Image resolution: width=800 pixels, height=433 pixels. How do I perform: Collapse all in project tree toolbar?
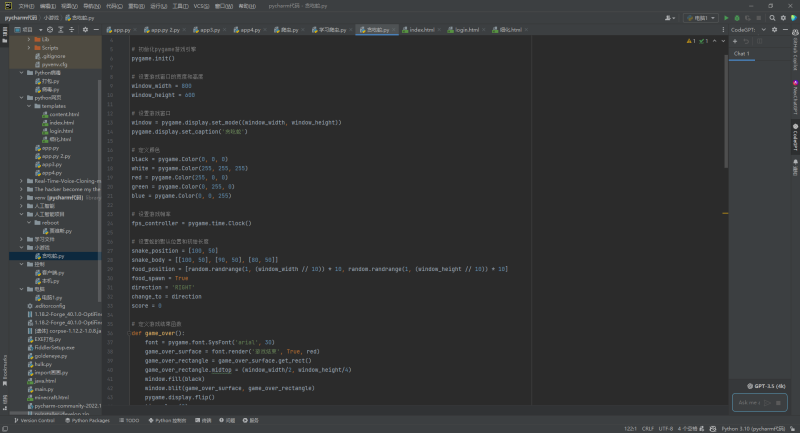(x=73, y=30)
